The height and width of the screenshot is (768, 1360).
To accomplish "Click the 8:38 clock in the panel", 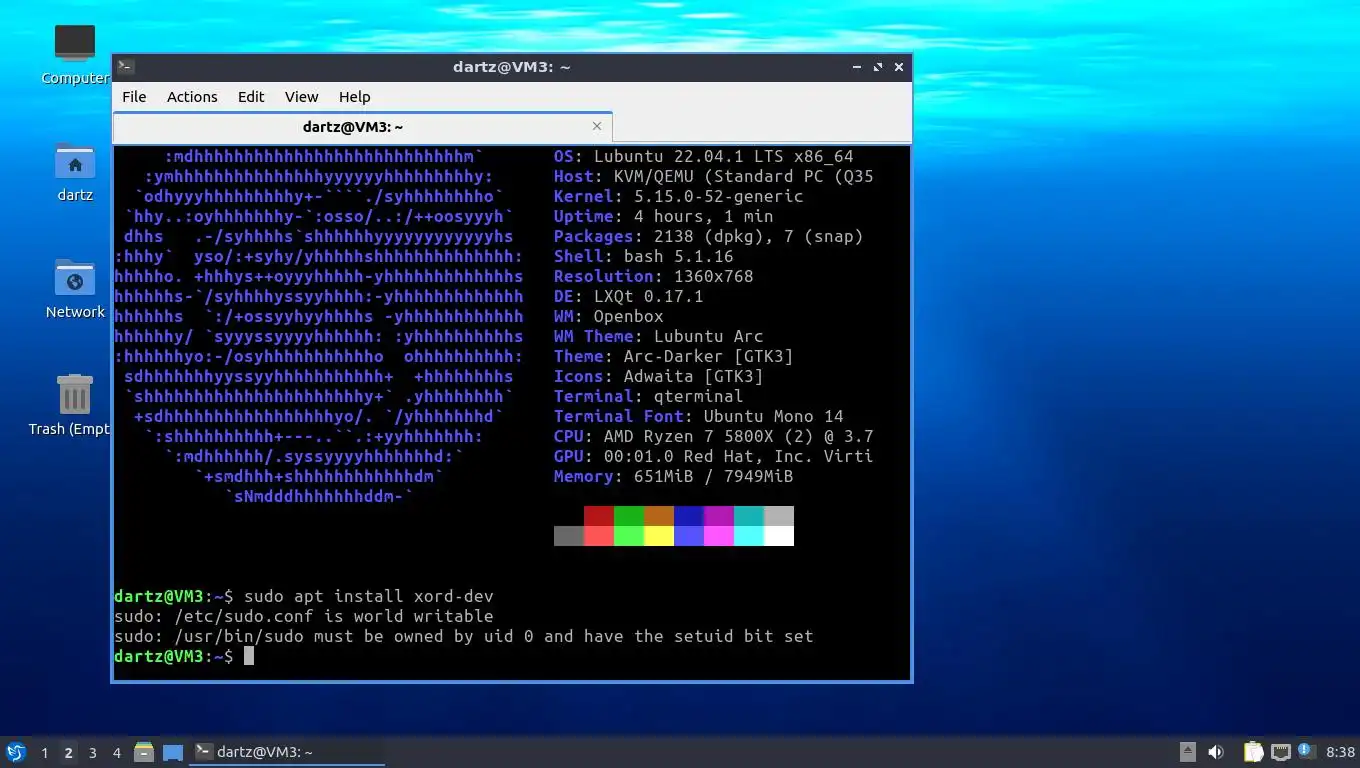I will point(1340,752).
